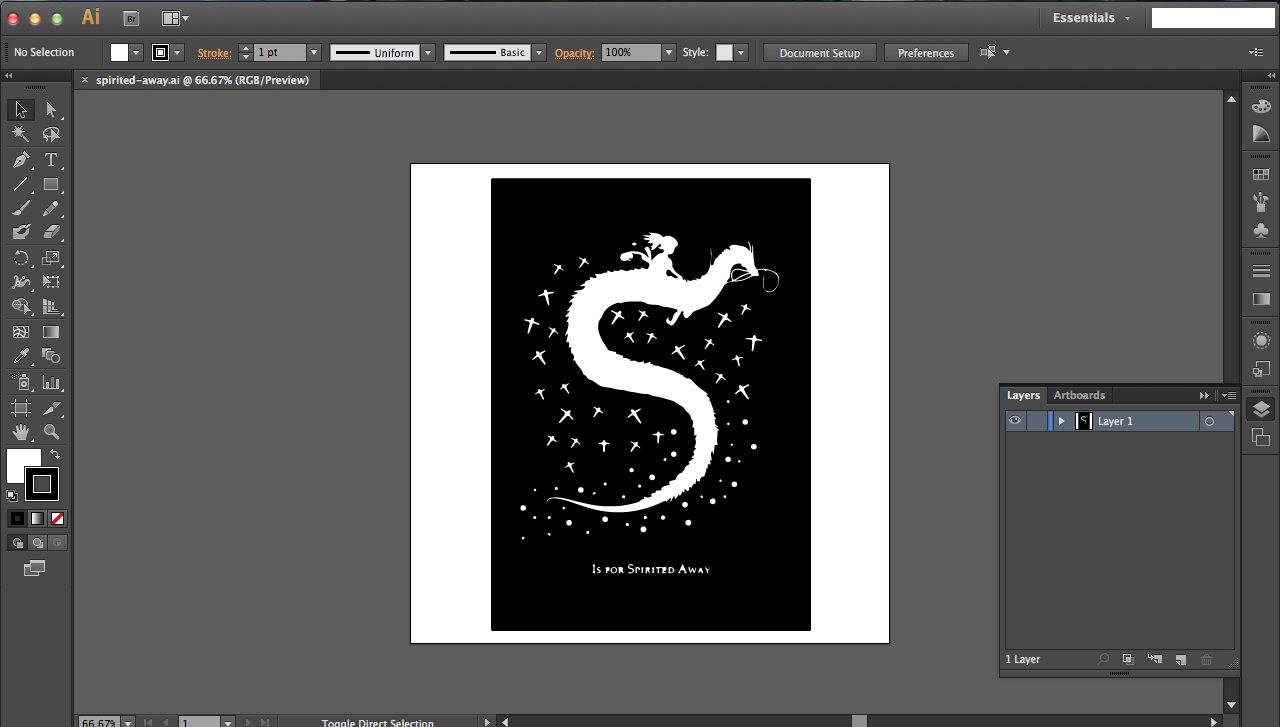Select the Pen tool
The width and height of the screenshot is (1280, 727).
pyautogui.click(x=21, y=160)
